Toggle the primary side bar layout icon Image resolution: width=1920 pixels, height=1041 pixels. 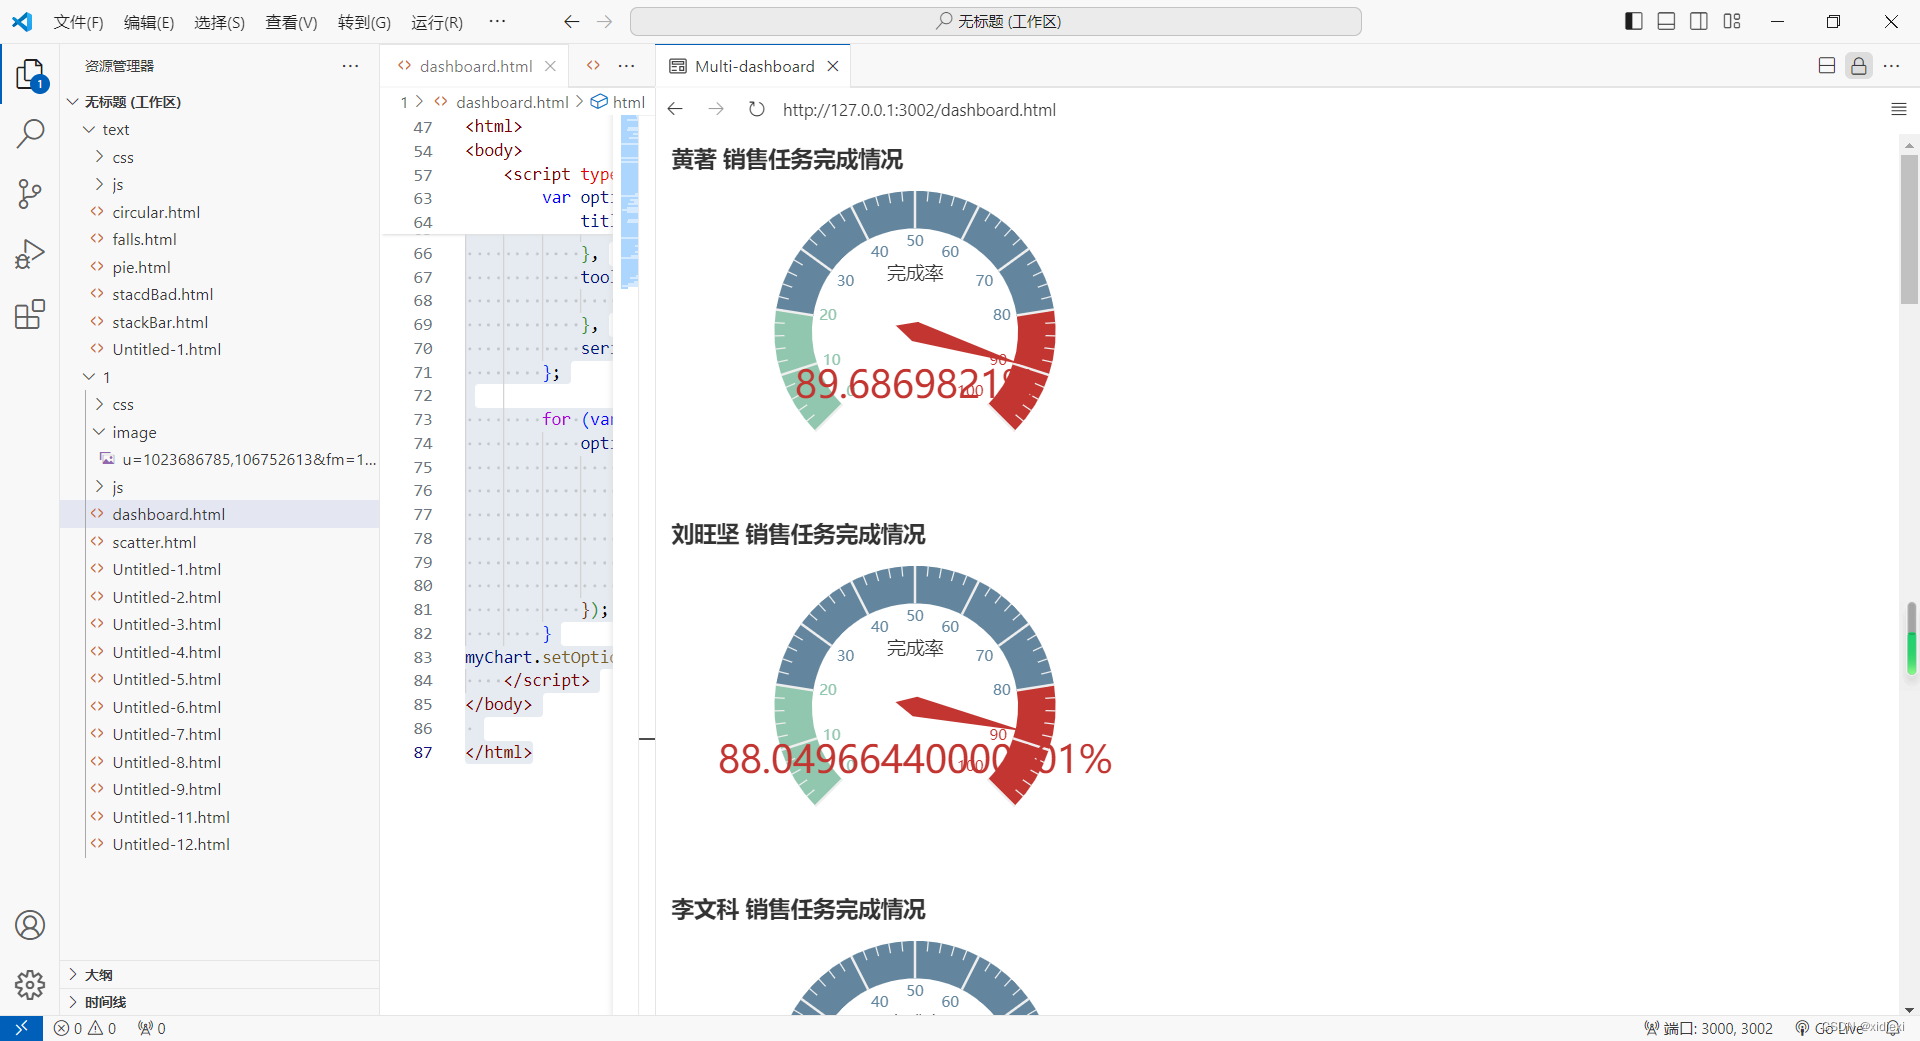click(x=1634, y=21)
